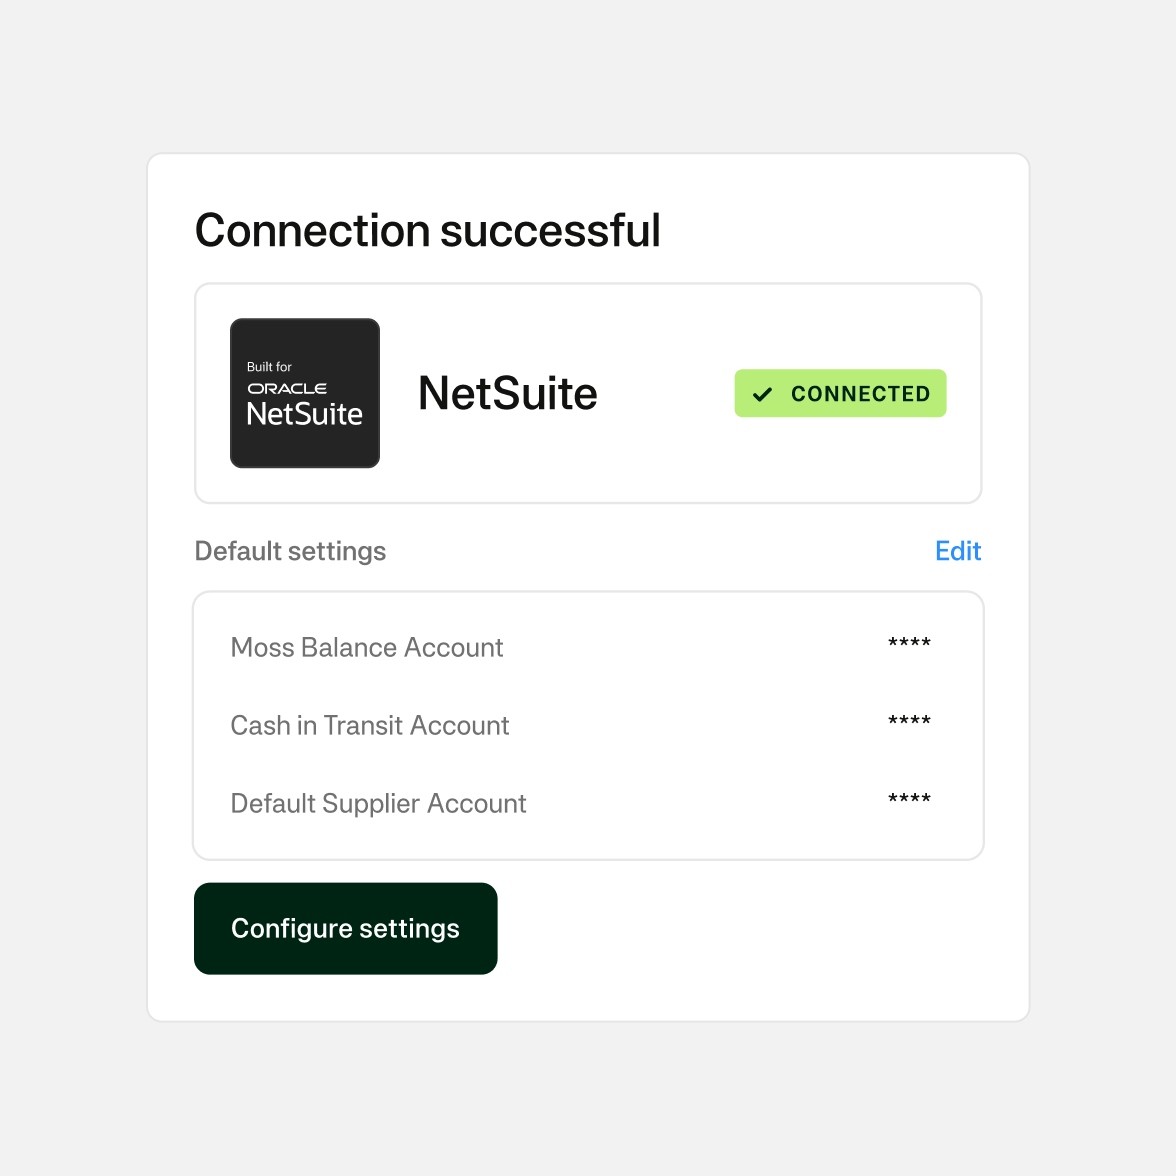The width and height of the screenshot is (1176, 1176).
Task: Click the 'Default settings' section label
Action: tap(290, 551)
